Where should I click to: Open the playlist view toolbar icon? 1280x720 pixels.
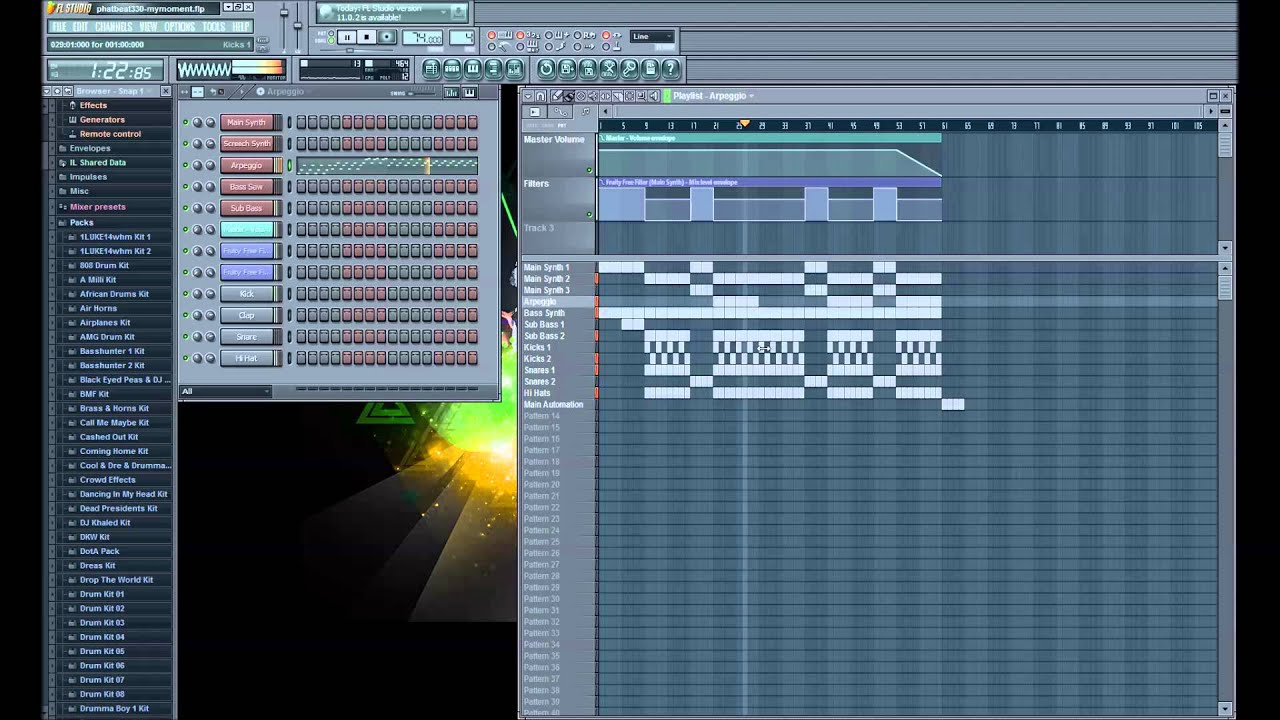(x=431, y=69)
